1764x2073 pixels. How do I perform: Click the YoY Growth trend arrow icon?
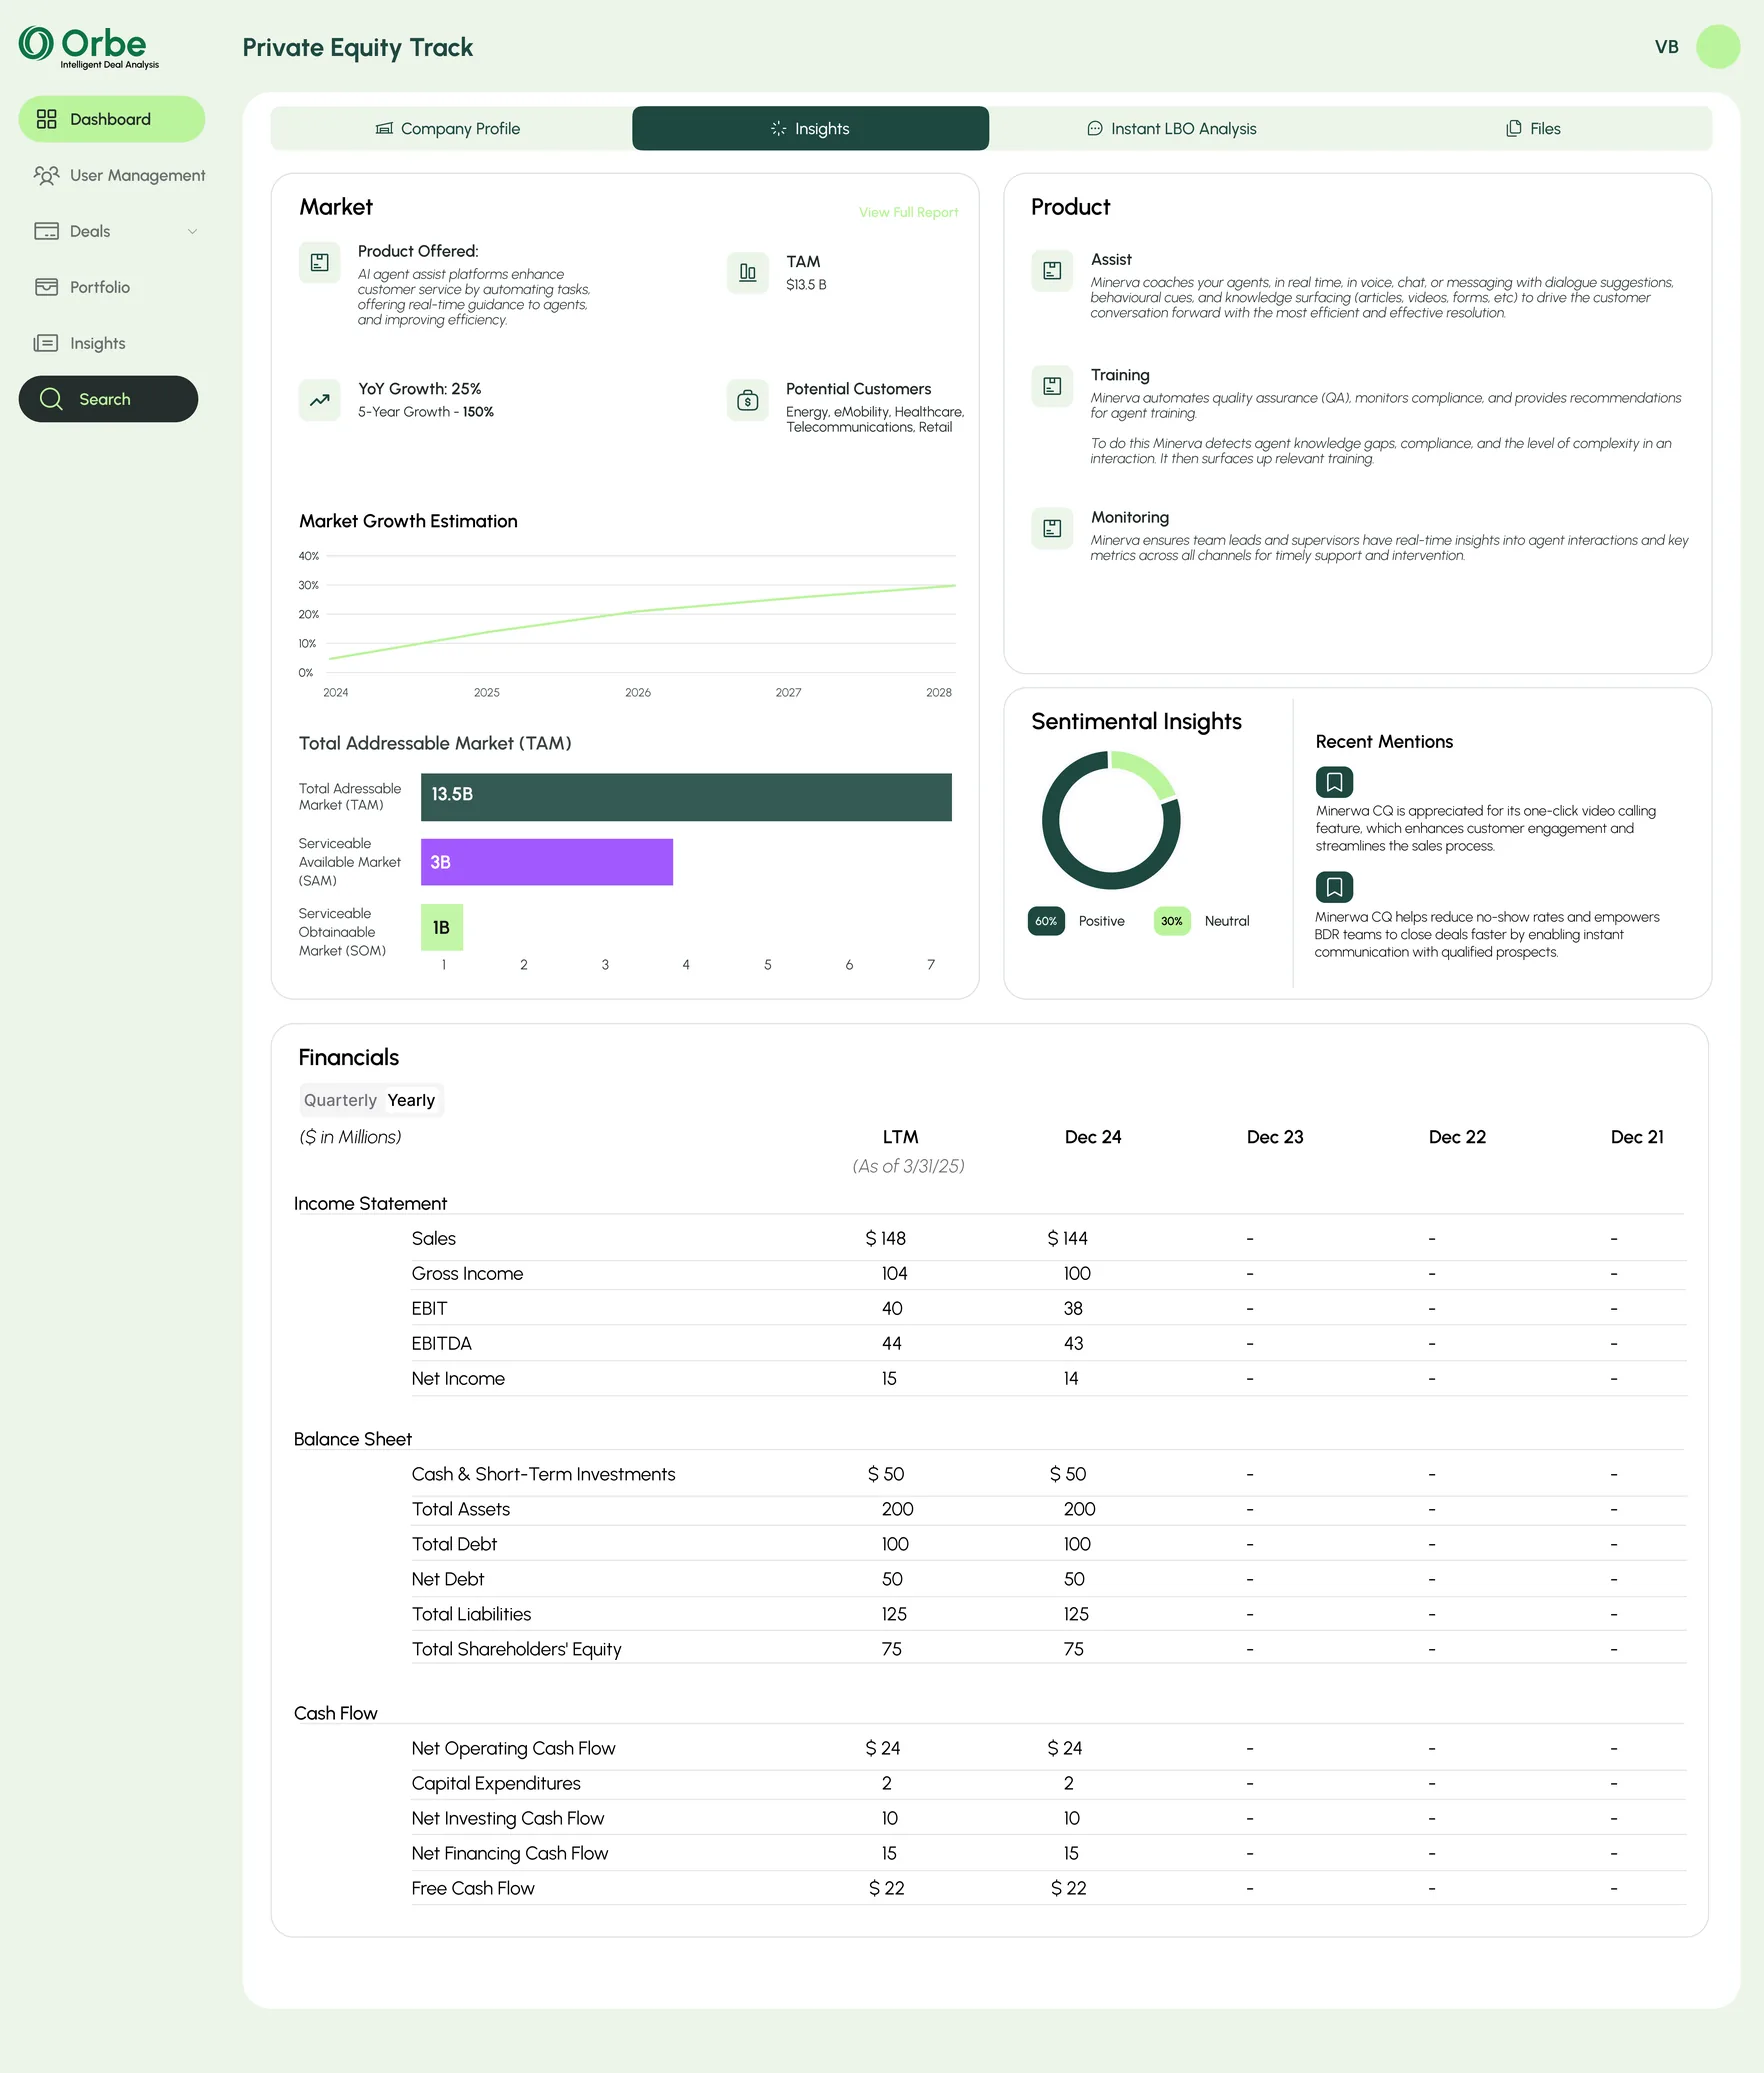319,400
